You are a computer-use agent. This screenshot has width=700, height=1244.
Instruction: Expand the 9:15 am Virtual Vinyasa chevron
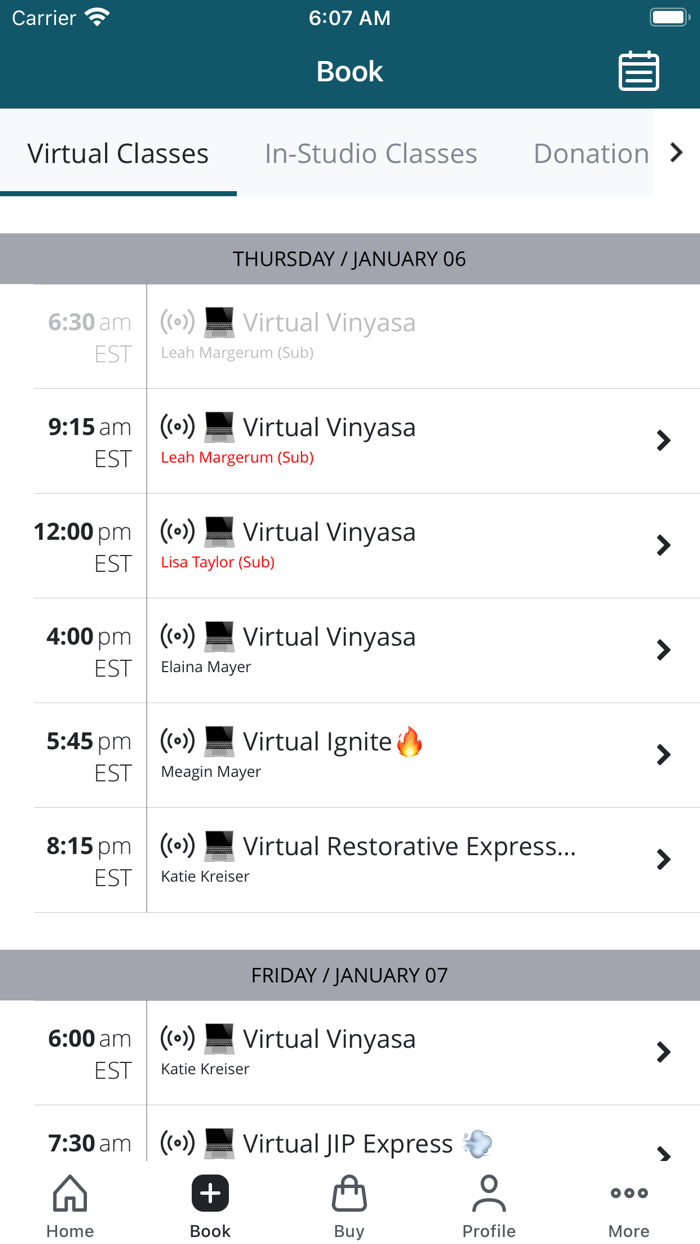click(663, 441)
